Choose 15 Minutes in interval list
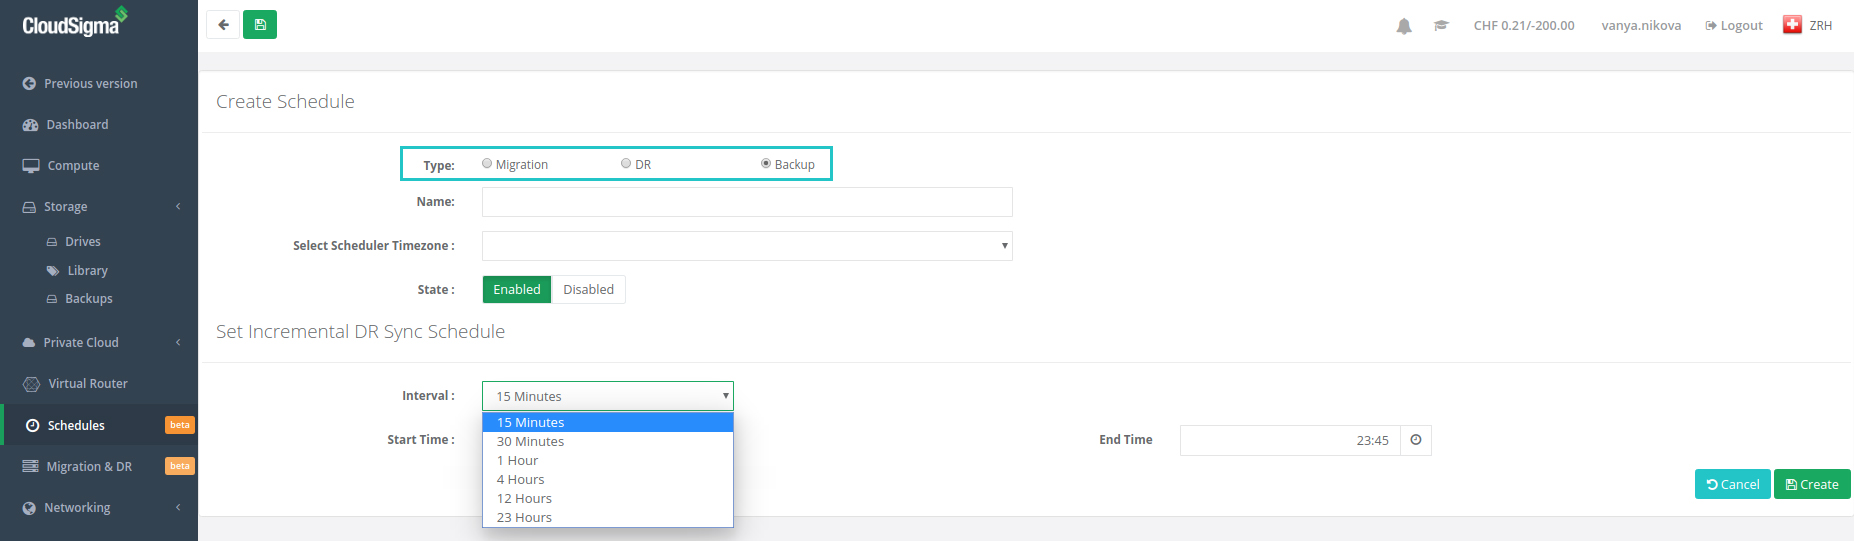Screen dimensions: 1854x541 [x=608, y=422]
